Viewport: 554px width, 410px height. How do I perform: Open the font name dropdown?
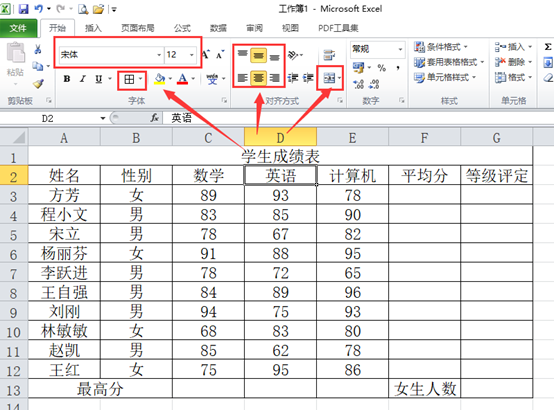tap(159, 55)
